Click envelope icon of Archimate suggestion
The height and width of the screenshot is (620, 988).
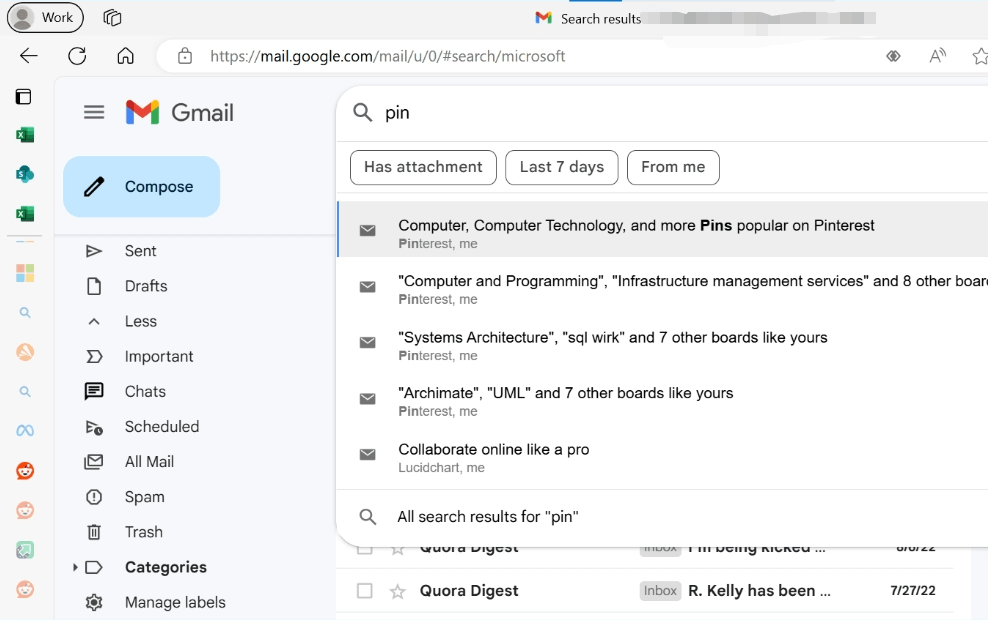coord(367,398)
